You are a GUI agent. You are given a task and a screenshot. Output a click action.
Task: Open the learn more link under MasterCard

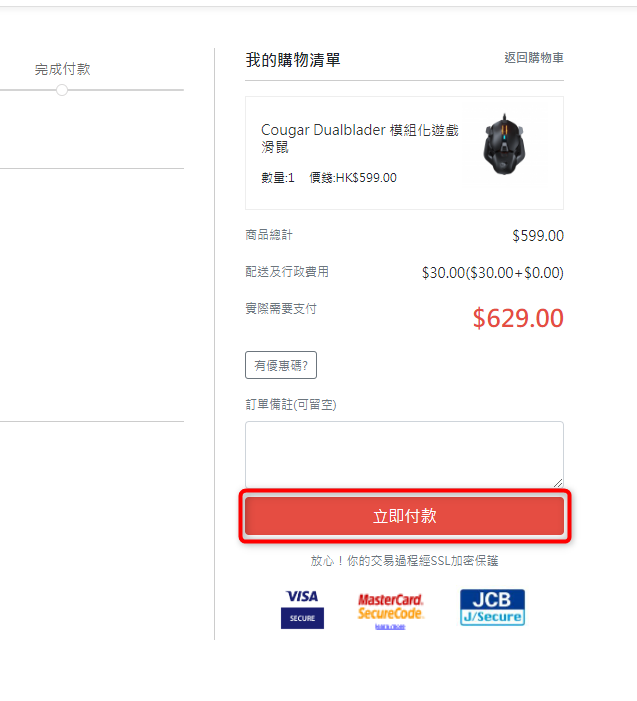click(390, 627)
